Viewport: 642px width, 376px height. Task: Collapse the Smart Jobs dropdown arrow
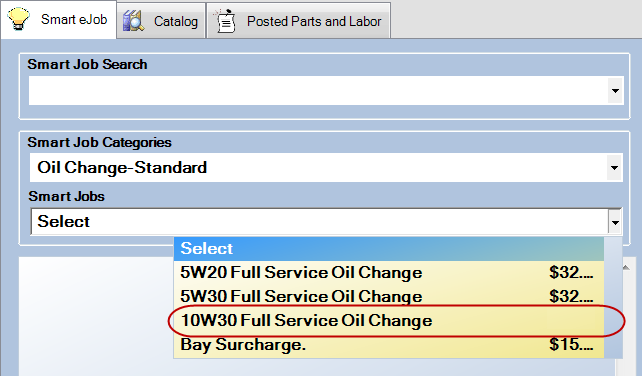[x=615, y=222]
